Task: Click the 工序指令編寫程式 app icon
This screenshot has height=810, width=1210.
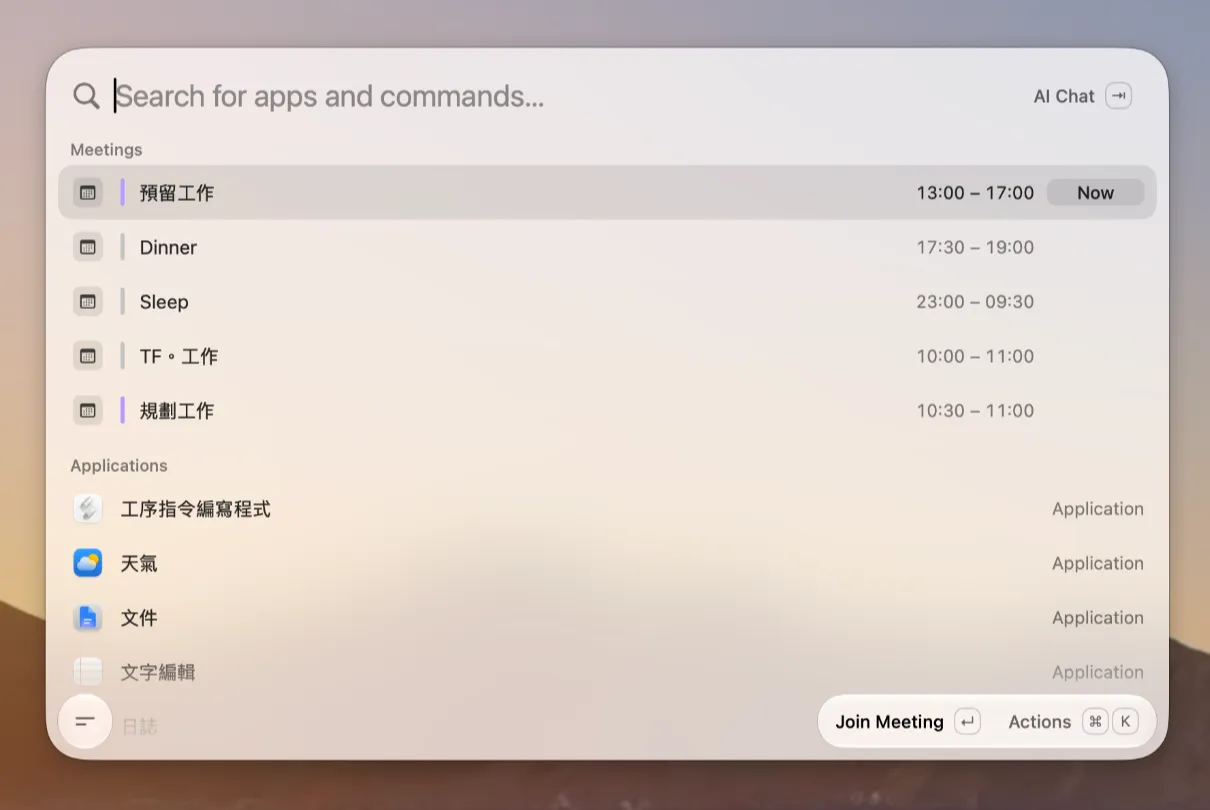Action: pos(88,509)
